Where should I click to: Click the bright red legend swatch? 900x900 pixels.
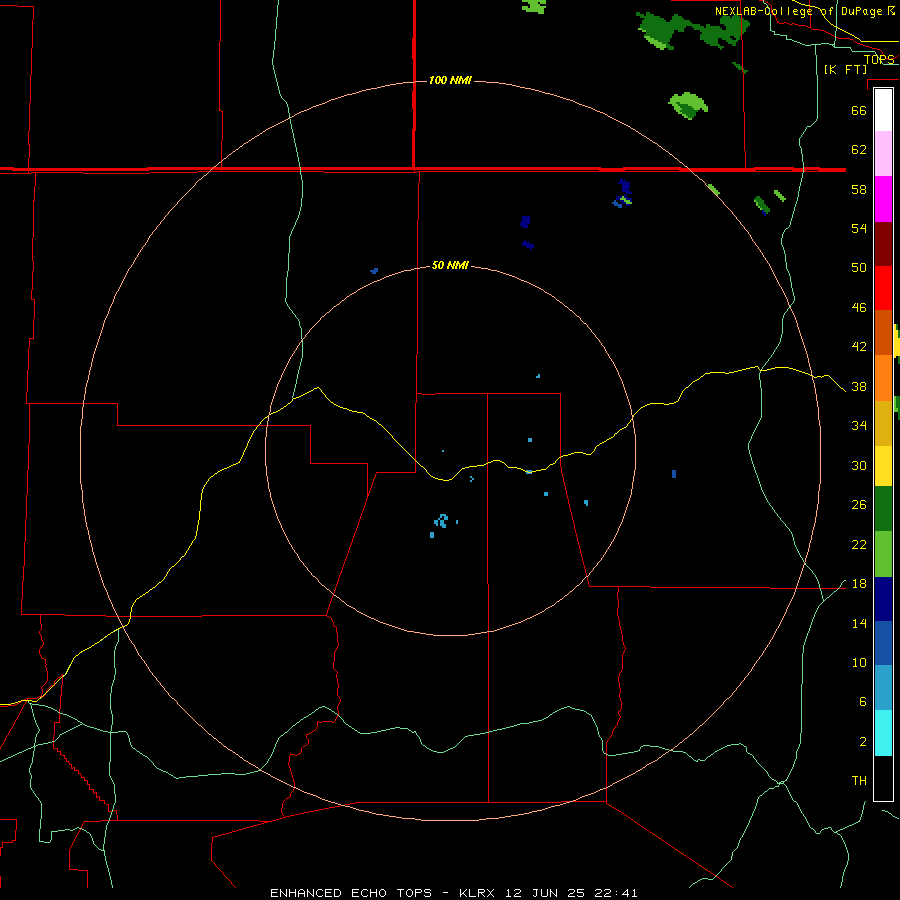(883, 288)
